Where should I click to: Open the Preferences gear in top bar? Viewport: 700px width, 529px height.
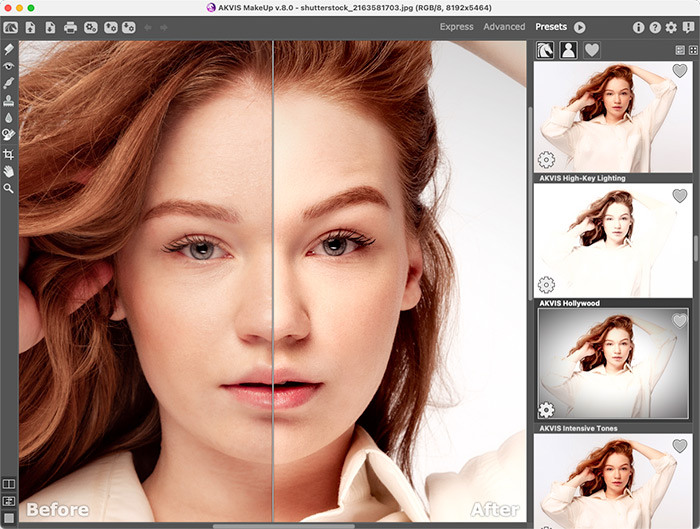[671, 27]
